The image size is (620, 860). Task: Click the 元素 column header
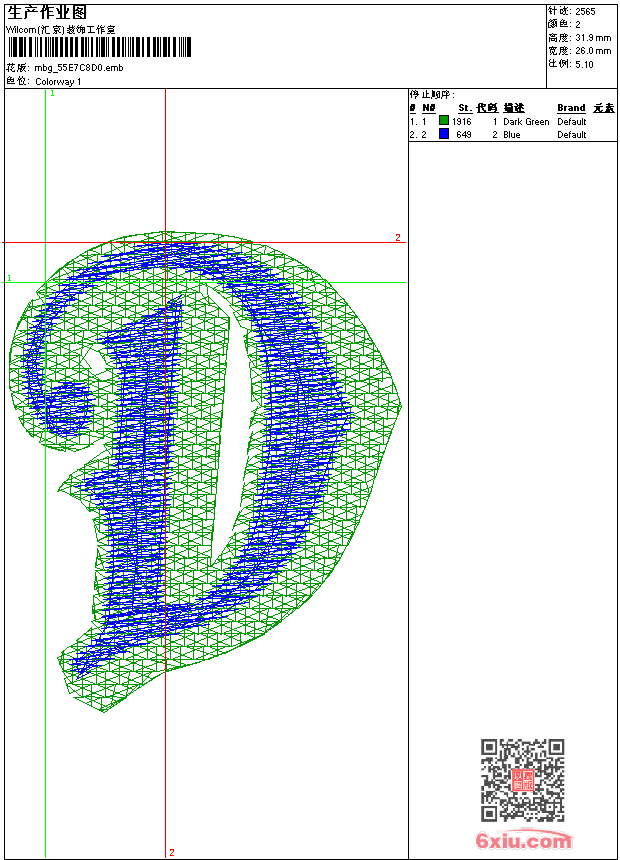pyautogui.click(x=603, y=107)
